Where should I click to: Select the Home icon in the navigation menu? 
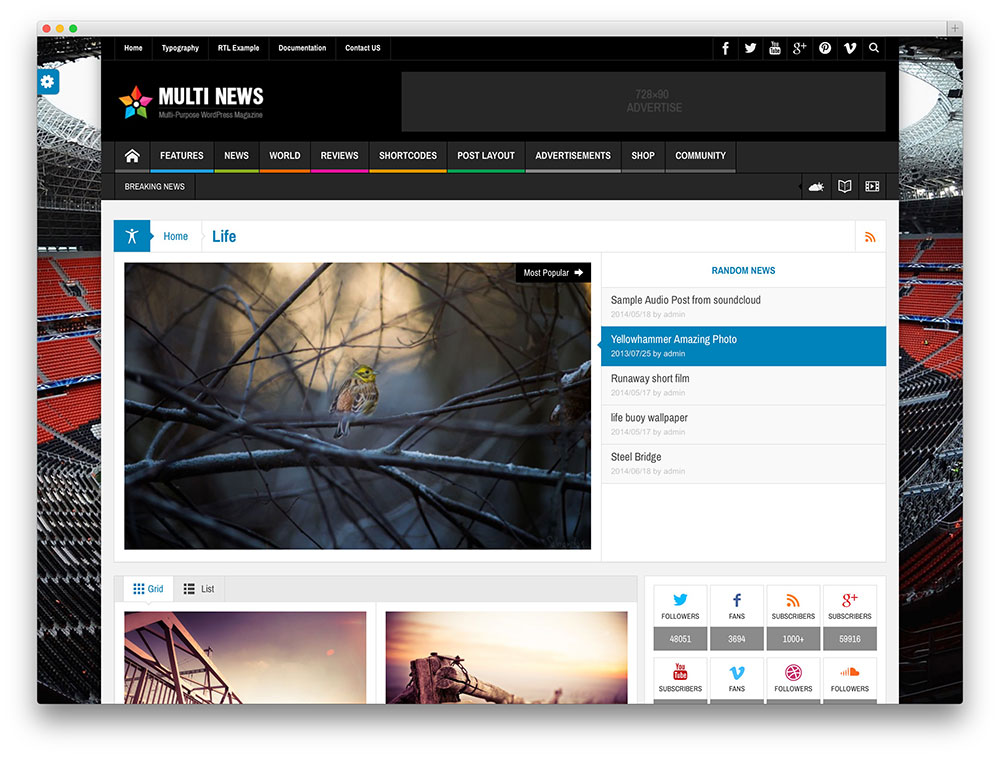click(131, 156)
